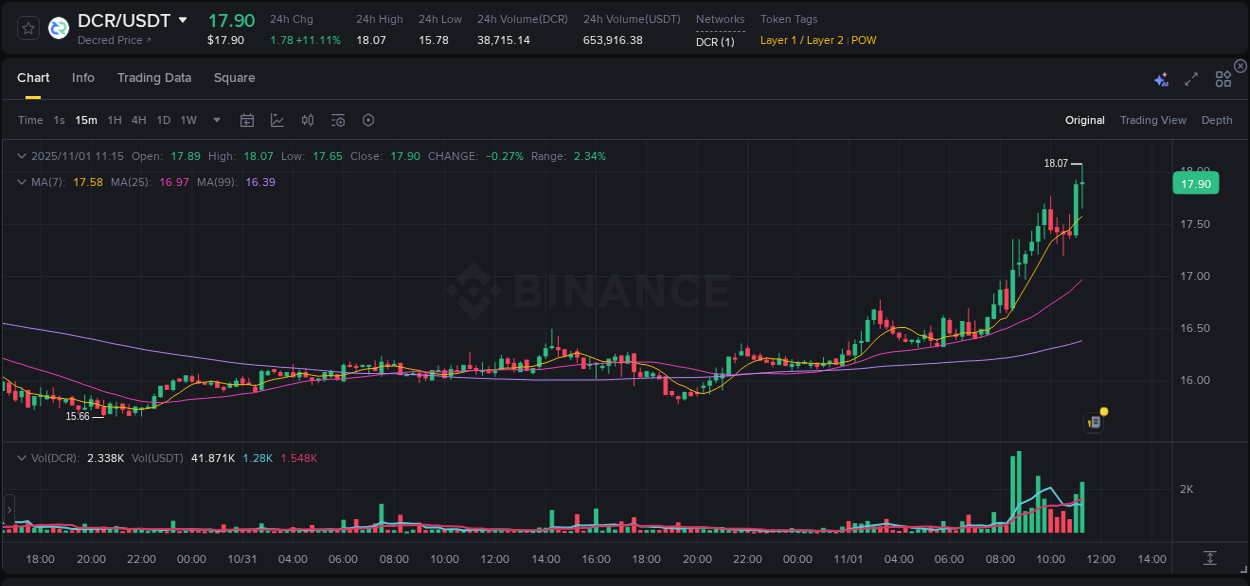Open the DCR/USDT pair selector dropdown

183,19
